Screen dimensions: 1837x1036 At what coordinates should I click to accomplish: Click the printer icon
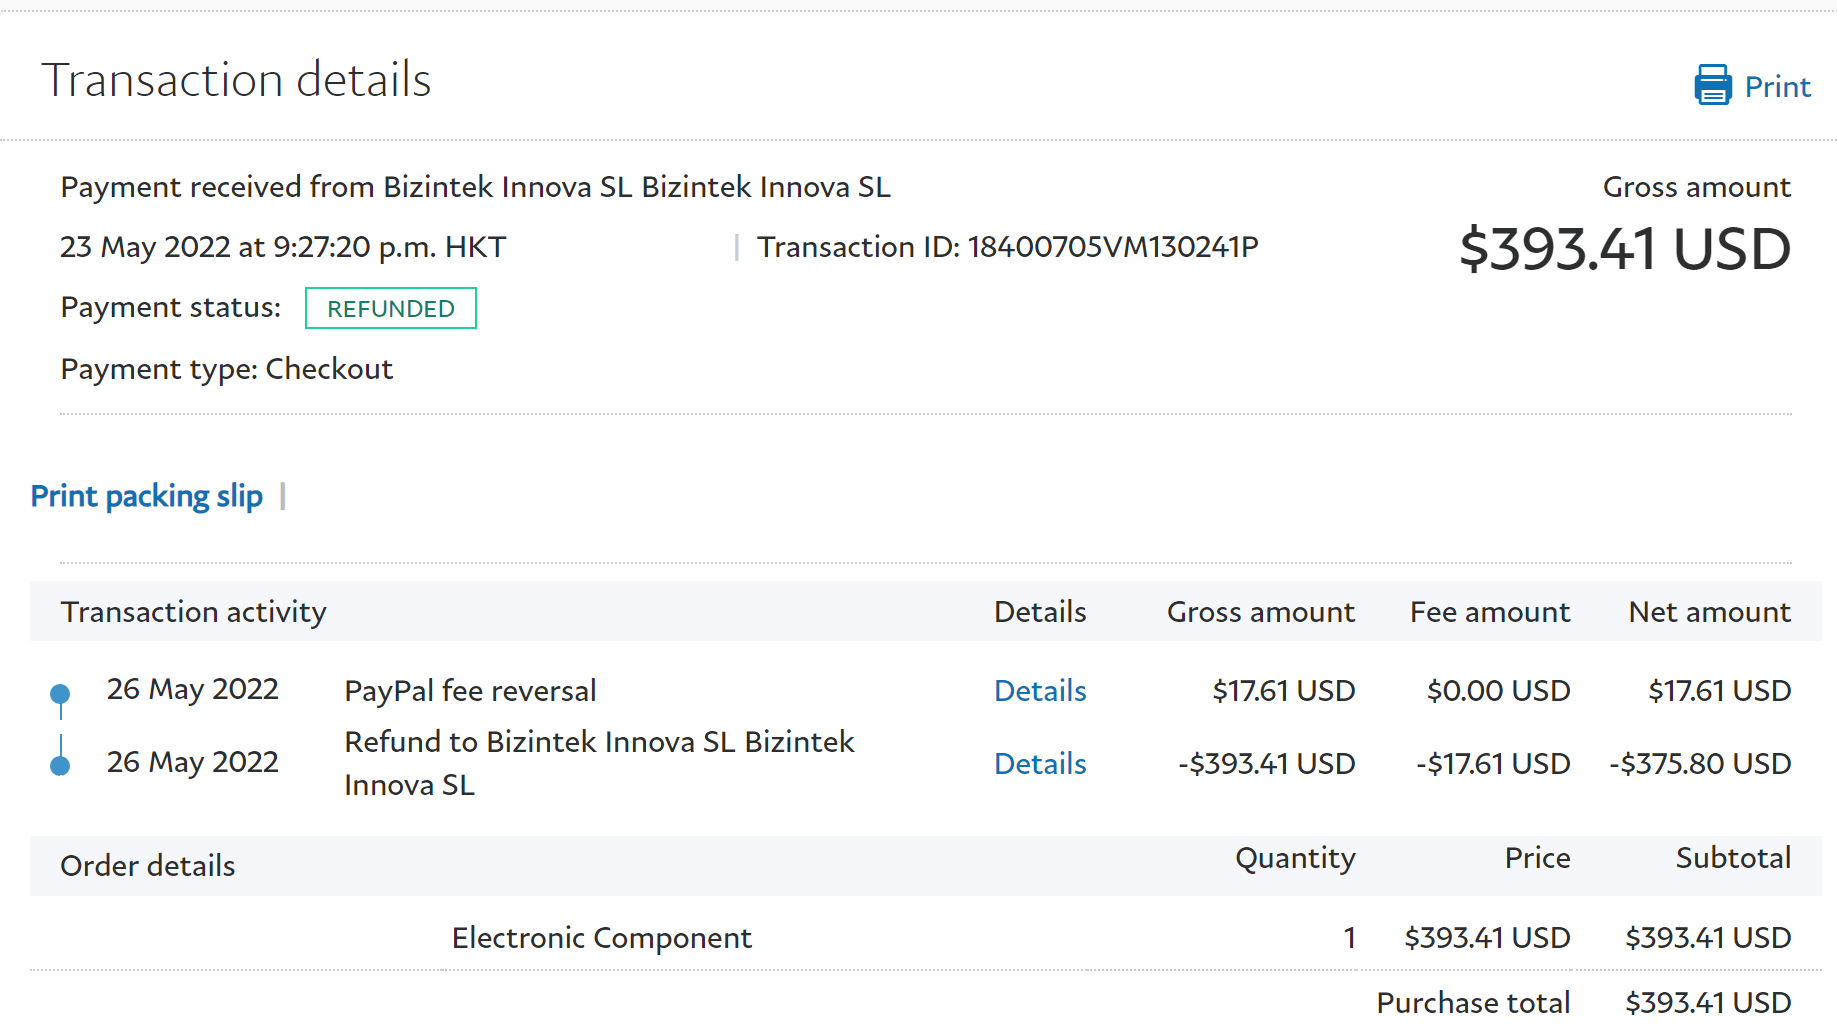pyautogui.click(x=1712, y=86)
